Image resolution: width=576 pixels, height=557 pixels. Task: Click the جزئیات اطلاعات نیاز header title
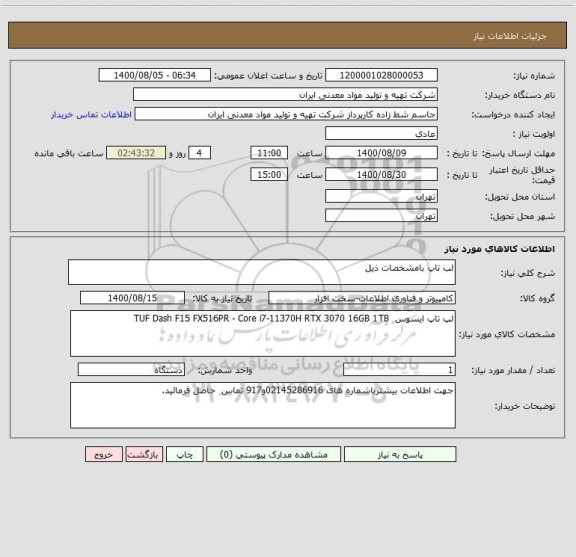pos(510,36)
